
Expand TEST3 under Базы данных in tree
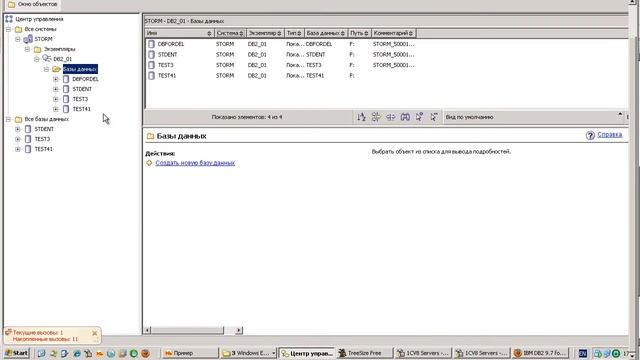56,99
